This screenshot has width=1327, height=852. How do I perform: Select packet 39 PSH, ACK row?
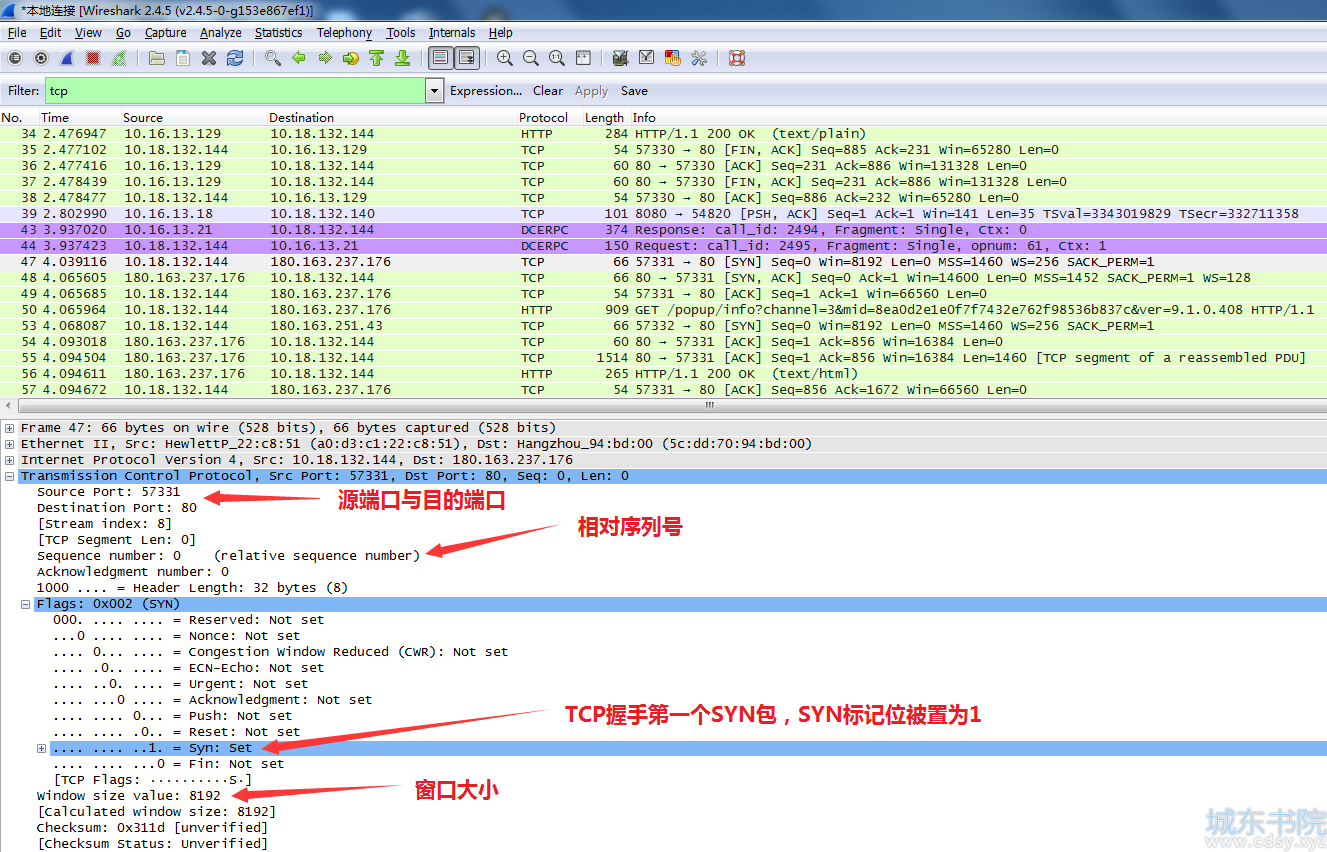coord(663,214)
